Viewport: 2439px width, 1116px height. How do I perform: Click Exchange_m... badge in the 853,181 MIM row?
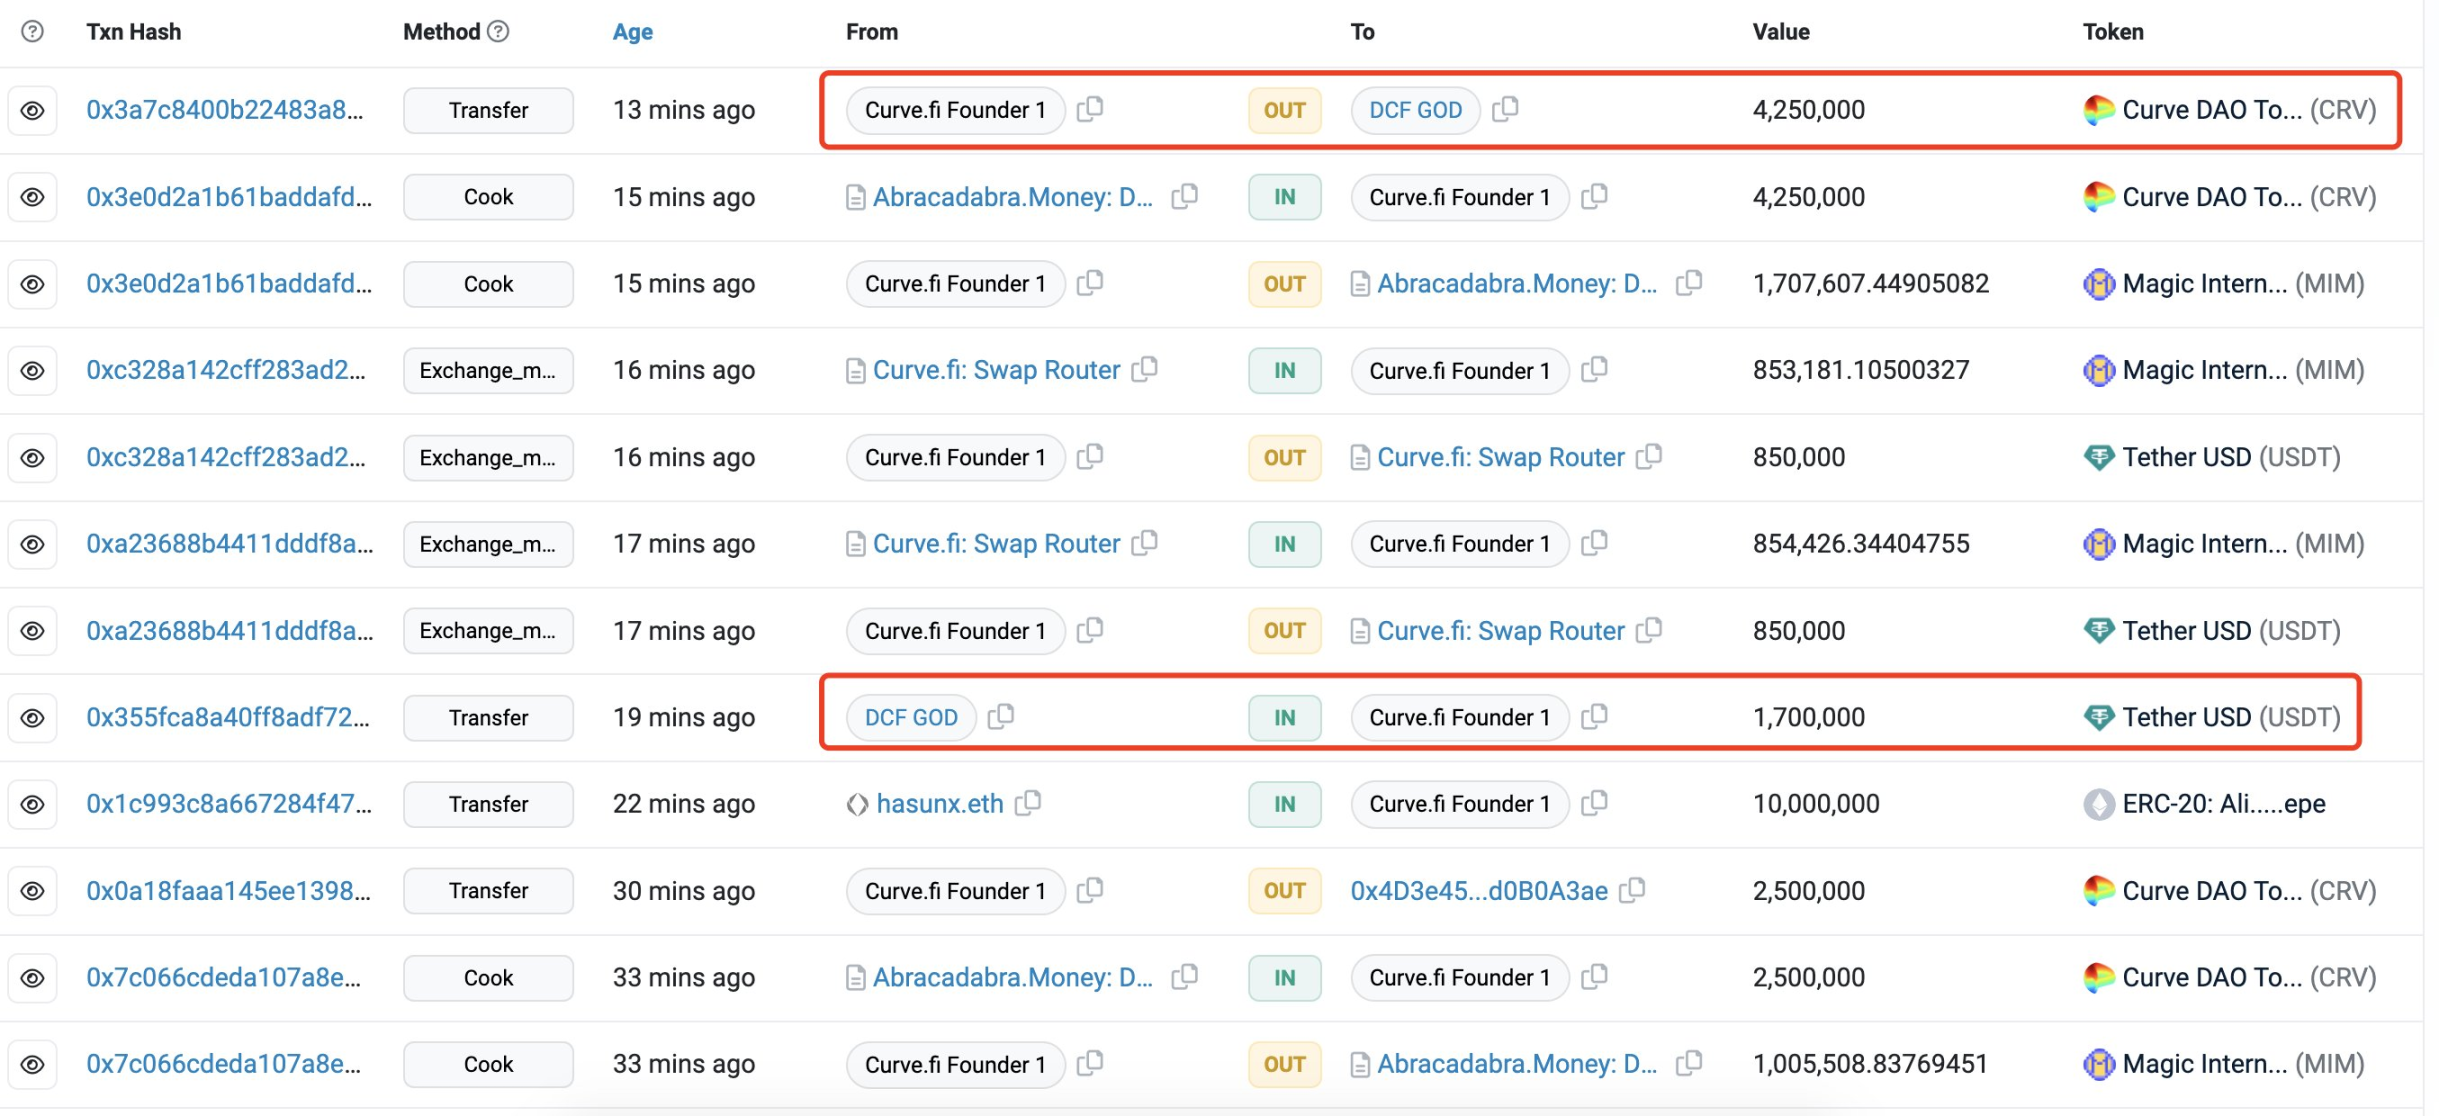(488, 370)
